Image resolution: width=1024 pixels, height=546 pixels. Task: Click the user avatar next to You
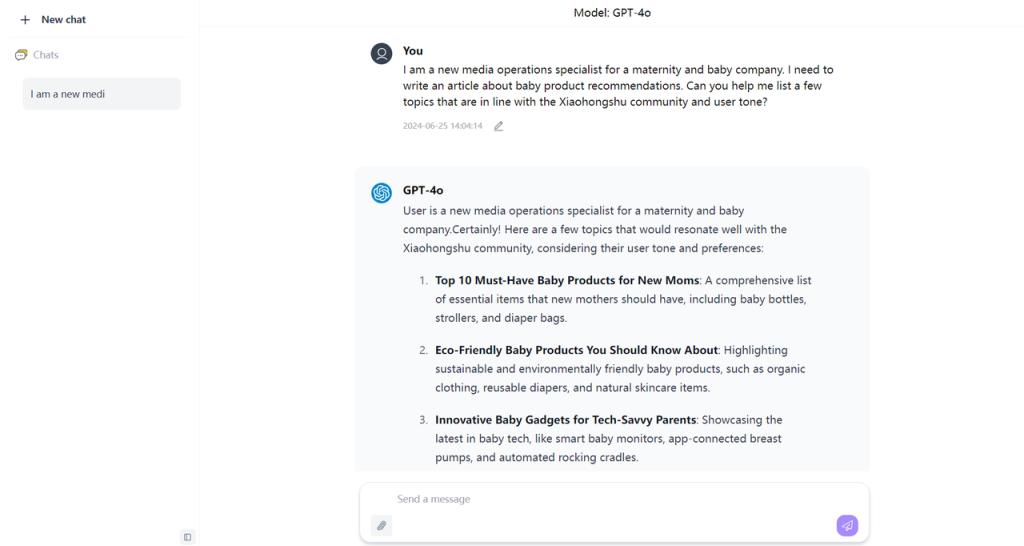point(381,54)
